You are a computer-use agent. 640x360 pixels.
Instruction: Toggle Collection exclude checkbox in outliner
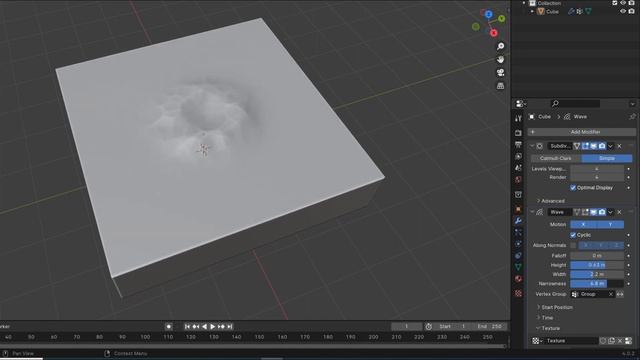point(615,3)
